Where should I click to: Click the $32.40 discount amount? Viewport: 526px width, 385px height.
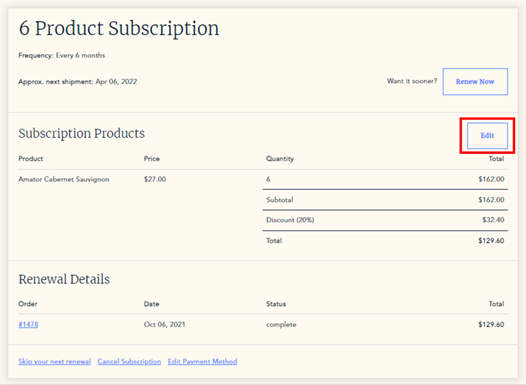(493, 220)
